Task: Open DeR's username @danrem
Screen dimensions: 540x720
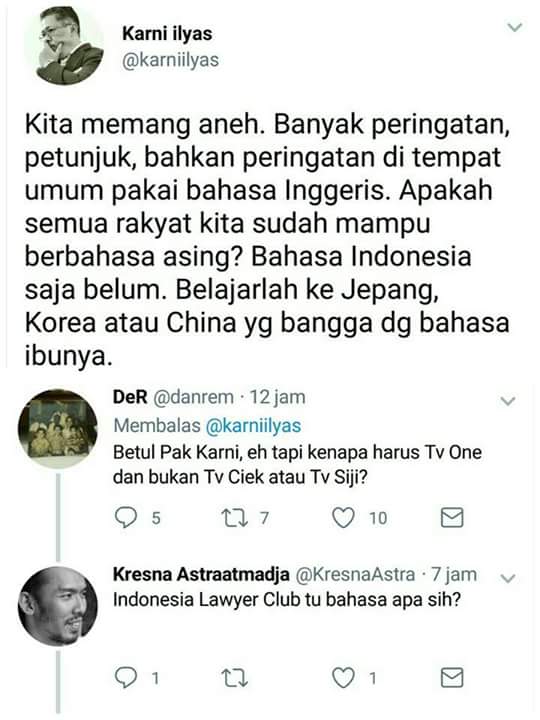Action: [192, 397]
